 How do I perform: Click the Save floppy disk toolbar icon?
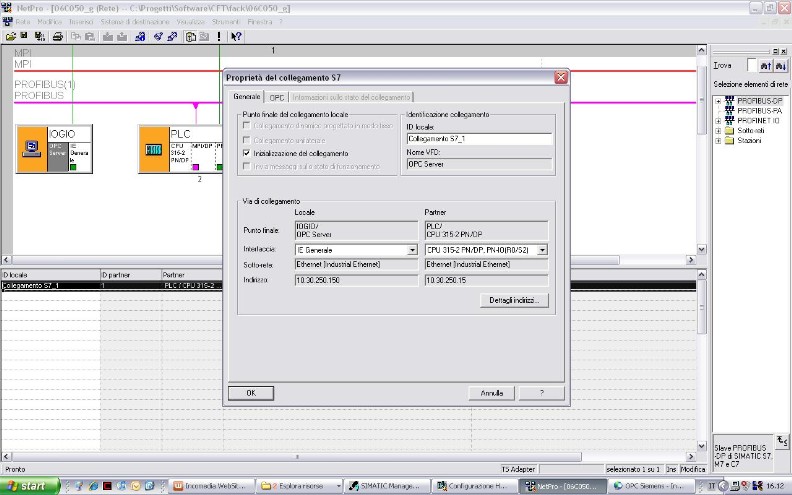(x=24, y=36)
